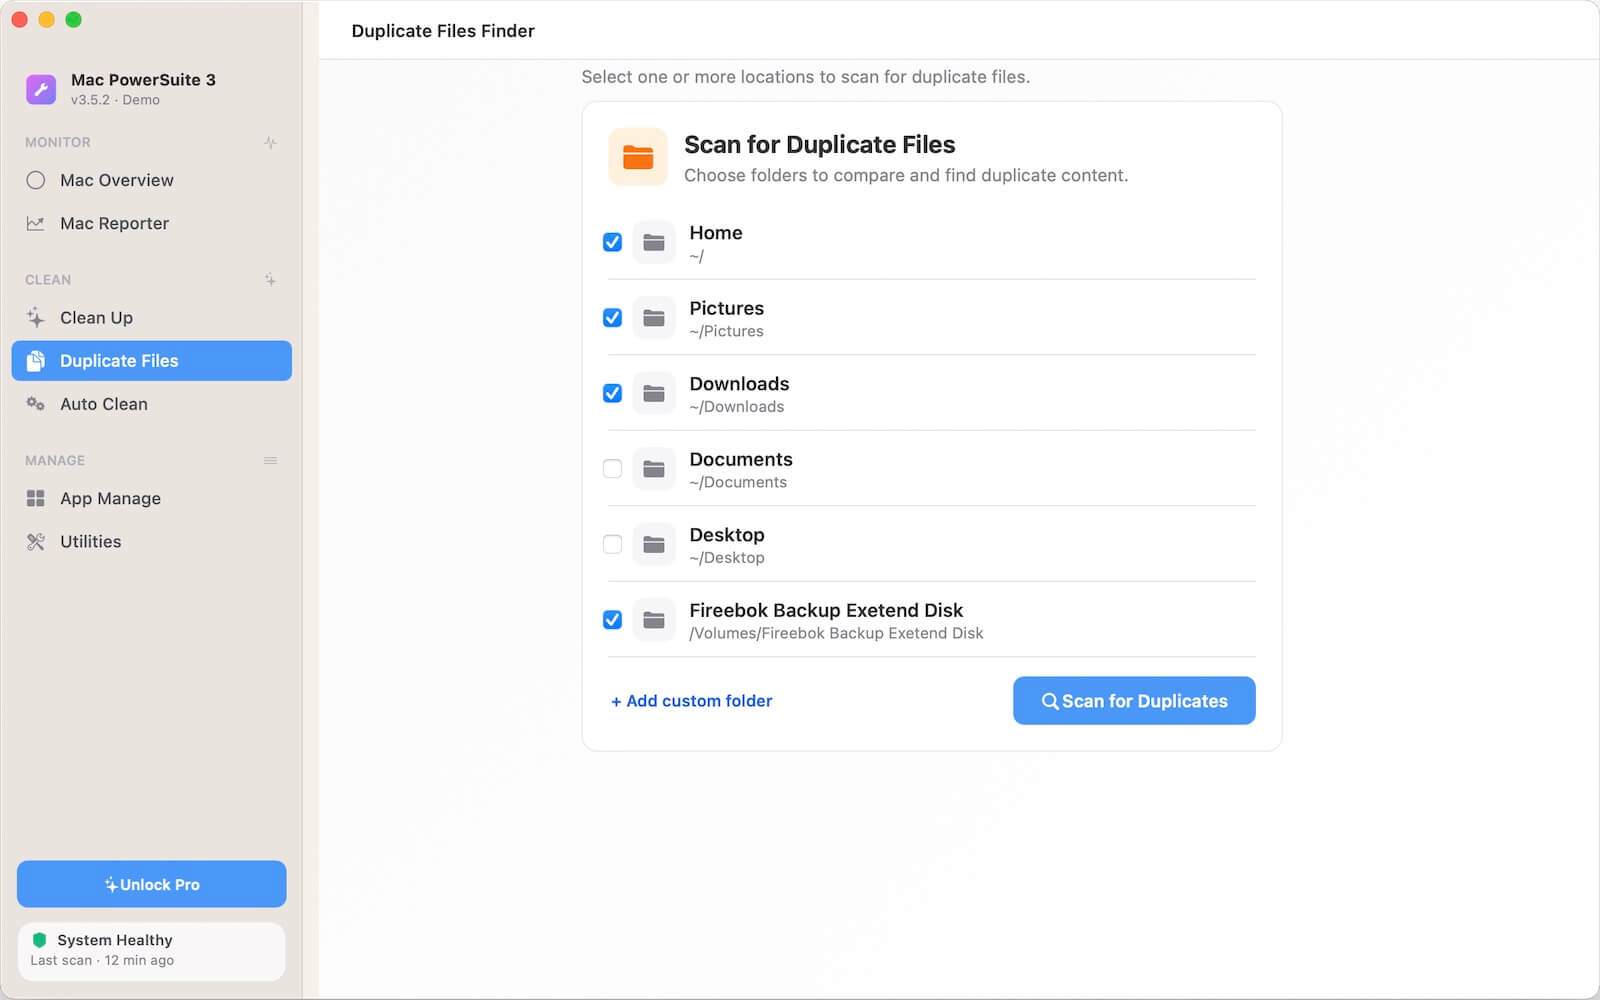The width and height of the screenshot is (1600, 1000).
Task: Click the Desktop folder icon
Action: click(654, 544)
